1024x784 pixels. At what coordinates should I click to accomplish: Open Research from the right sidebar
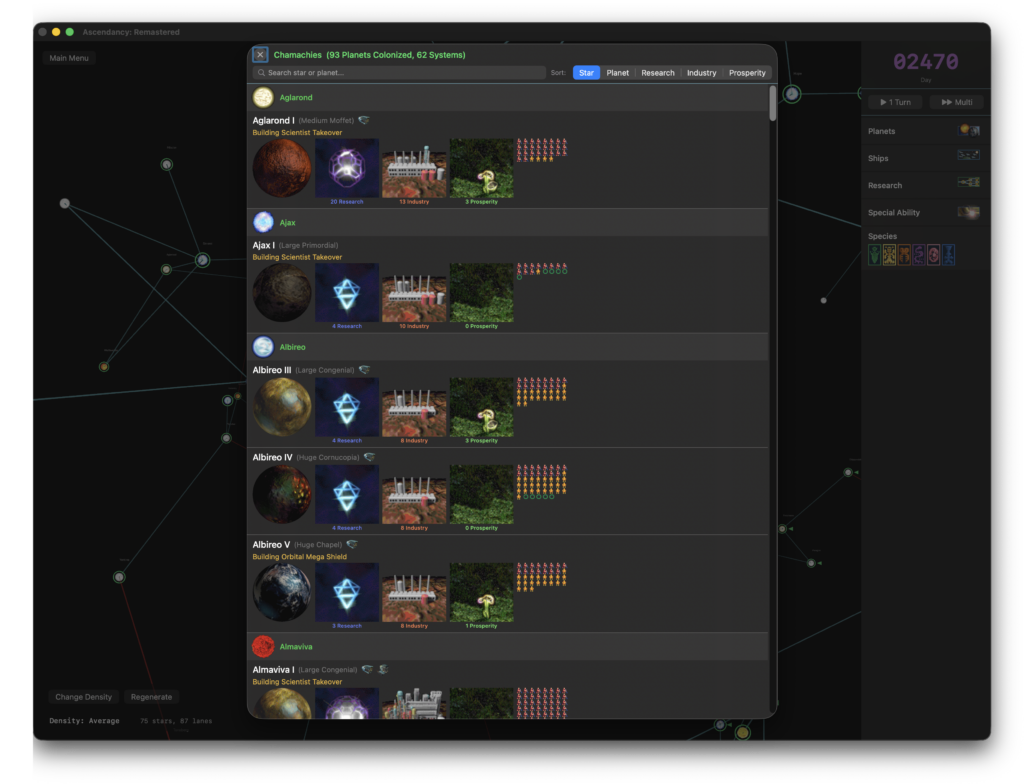click(925, 186)
